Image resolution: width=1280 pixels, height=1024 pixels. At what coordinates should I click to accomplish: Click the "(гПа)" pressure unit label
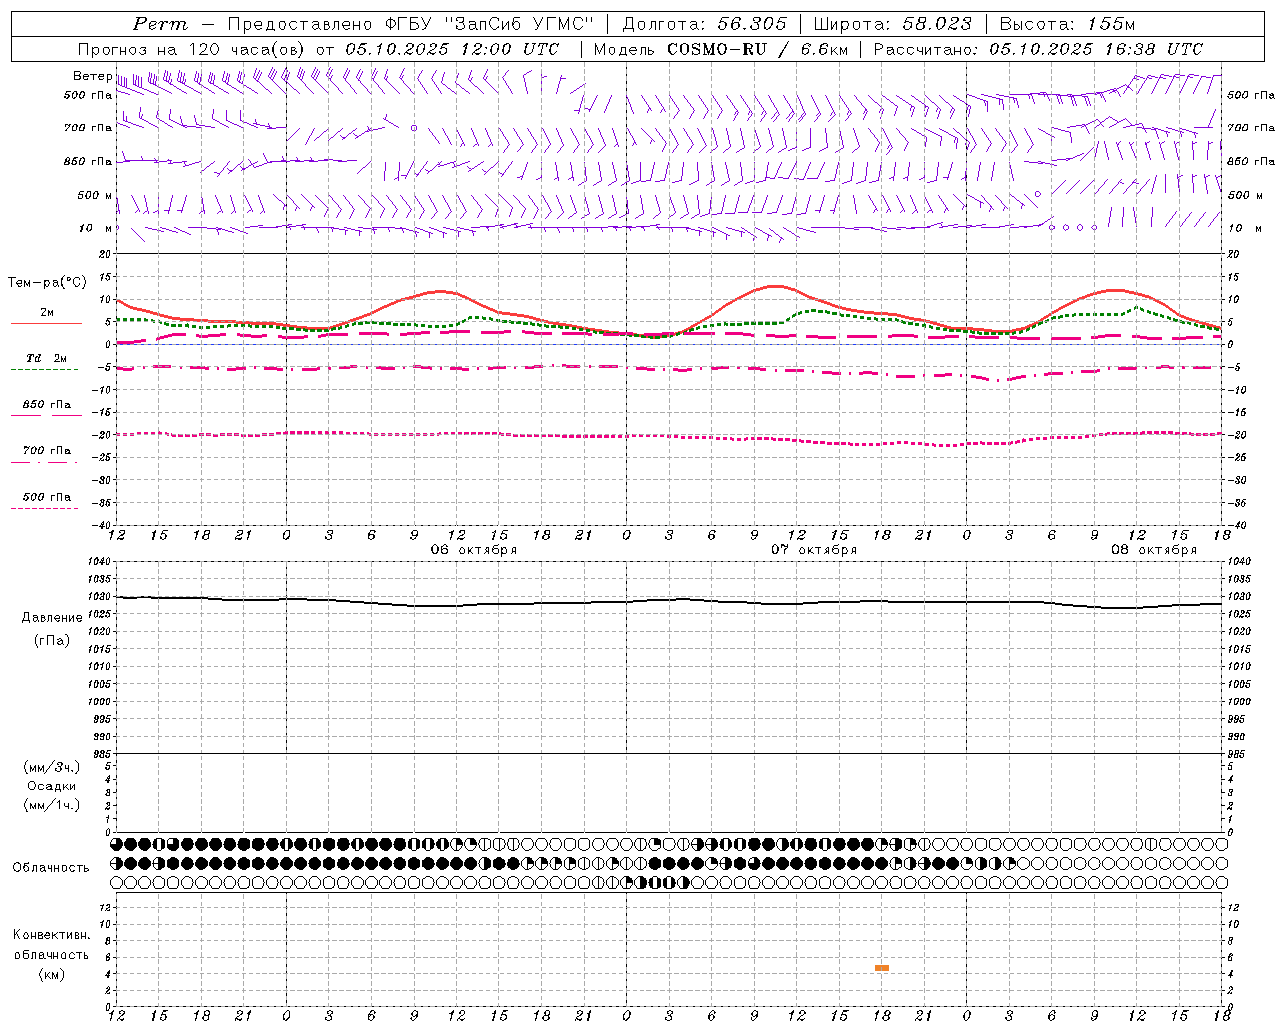pos(52,640)
